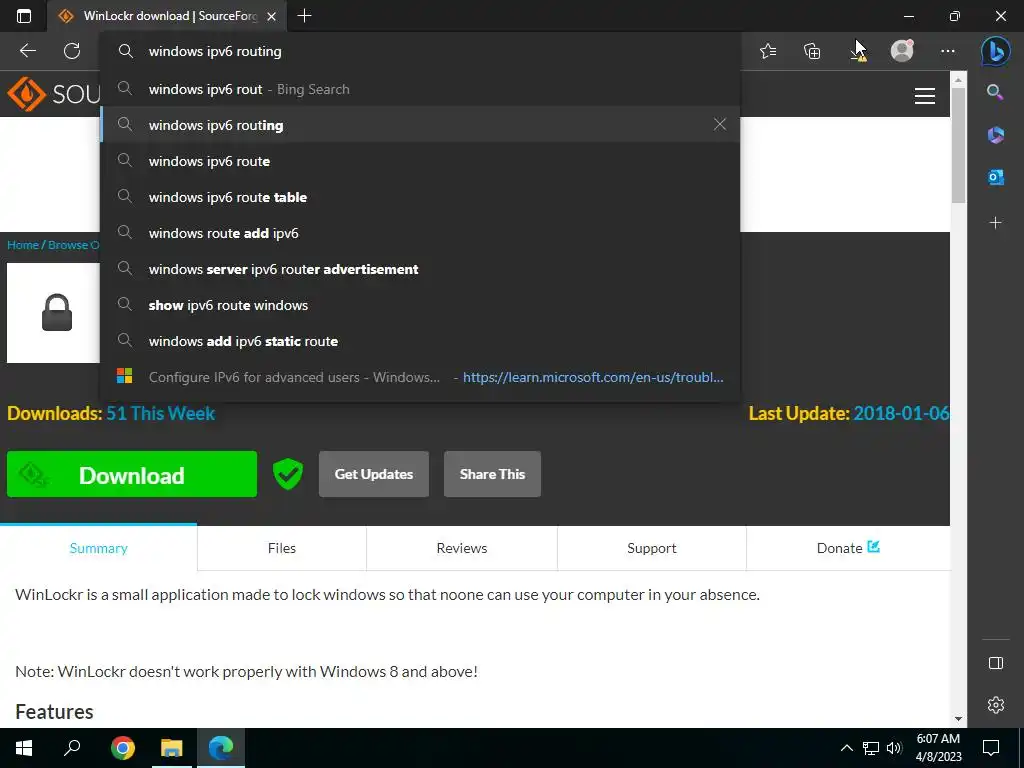1024x768 pixels.
Task: Click the WinLockr padlock project icon
Action: coord(54,313)
